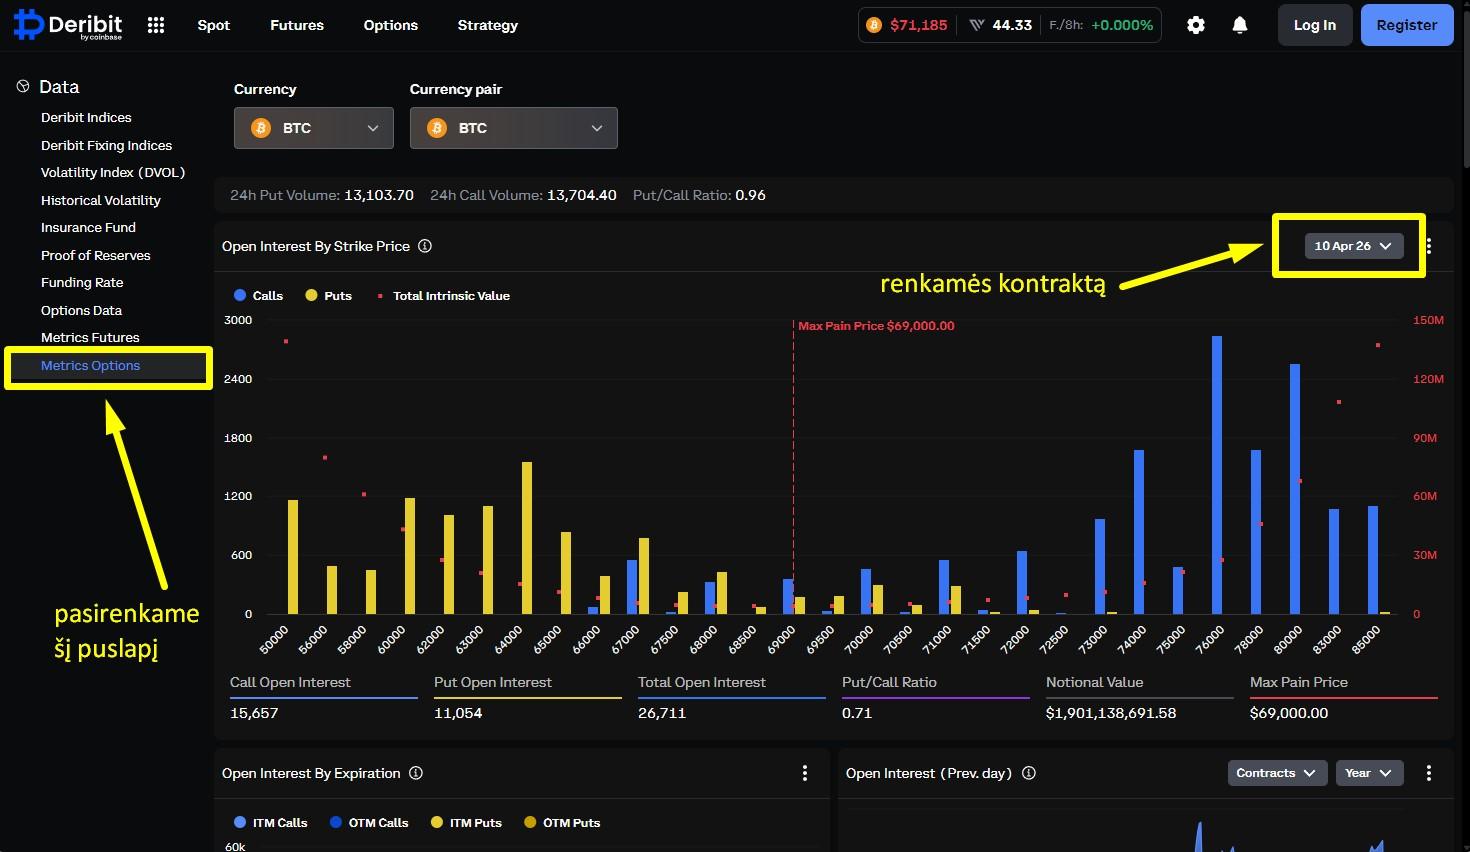Open the Contracts dropdown

point(1277,773)
